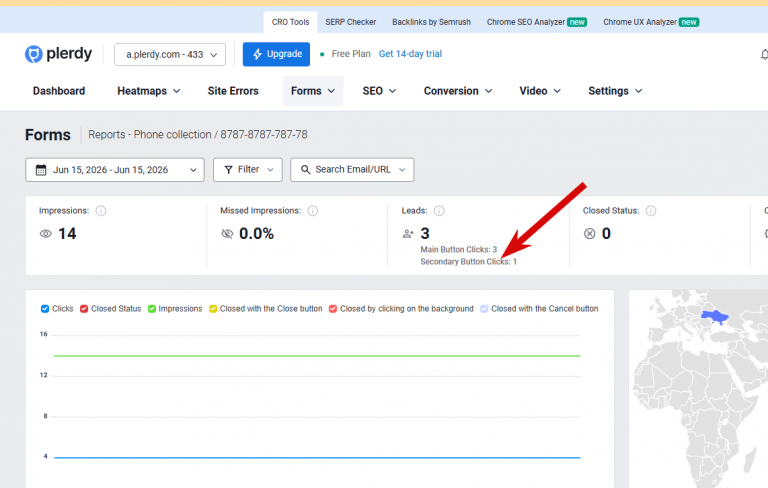The height and width of the screenshot is (488, 768).
Task: Expand the Conversion menu
Action: click(x=458, y=91)
